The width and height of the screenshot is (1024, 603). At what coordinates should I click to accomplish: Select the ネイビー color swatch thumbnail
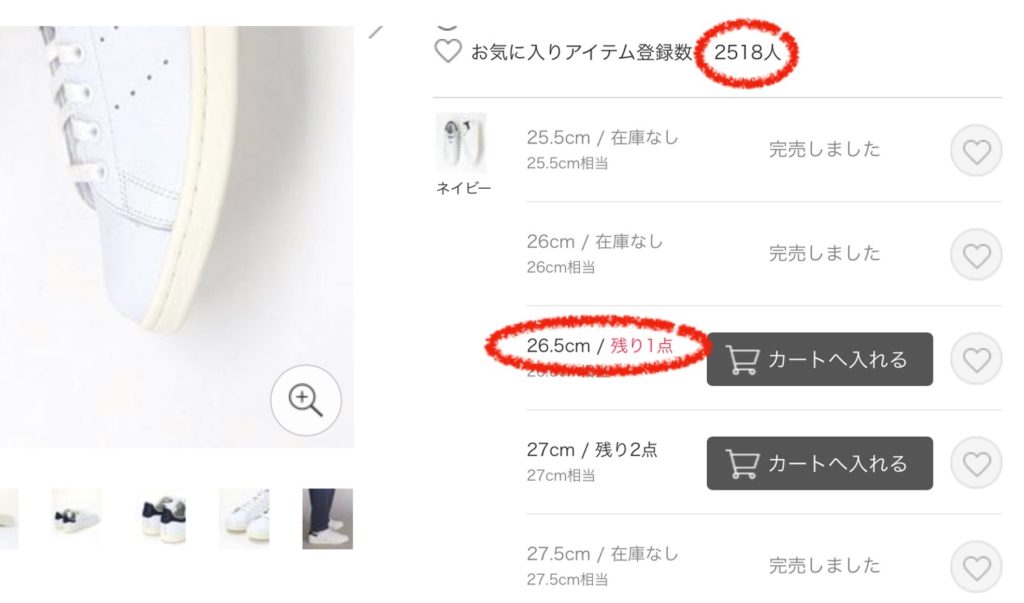point(461,142)
